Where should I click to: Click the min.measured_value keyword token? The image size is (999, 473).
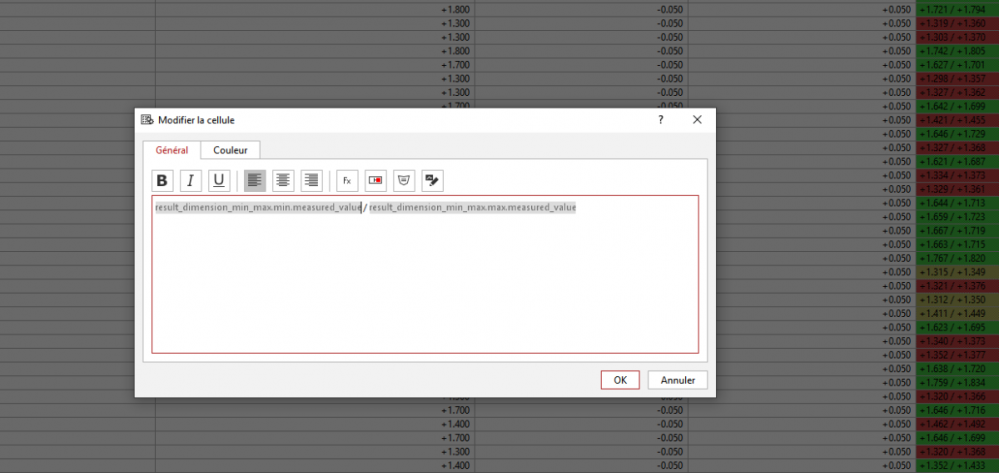pos(258,208)
